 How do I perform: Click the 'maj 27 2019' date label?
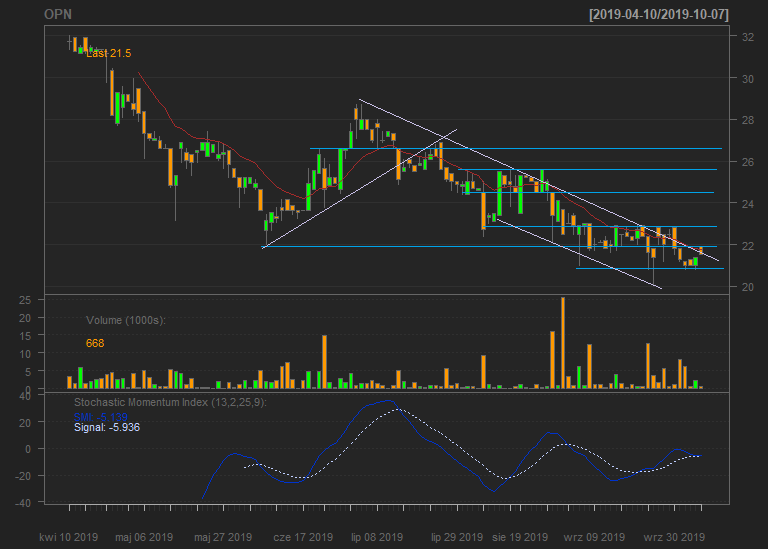point(223,537)
